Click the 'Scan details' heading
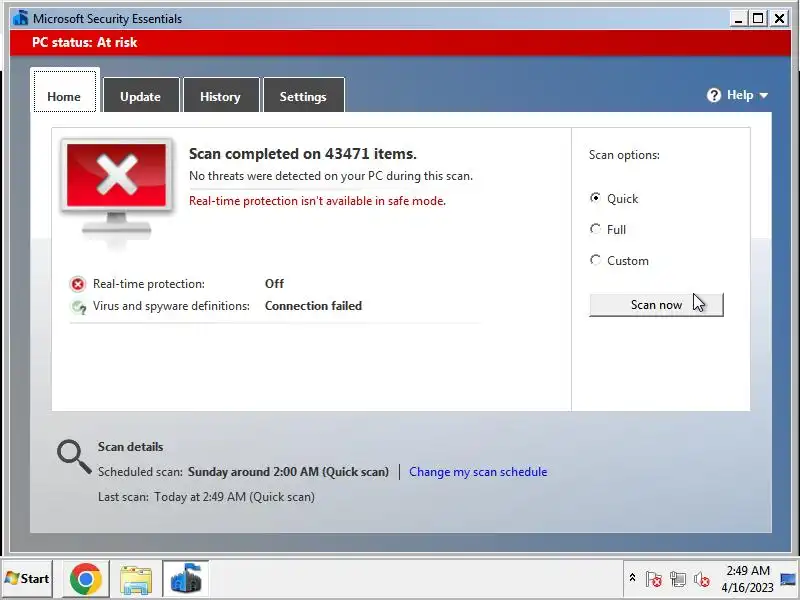 pyautogui.click(x=131, y=447)
